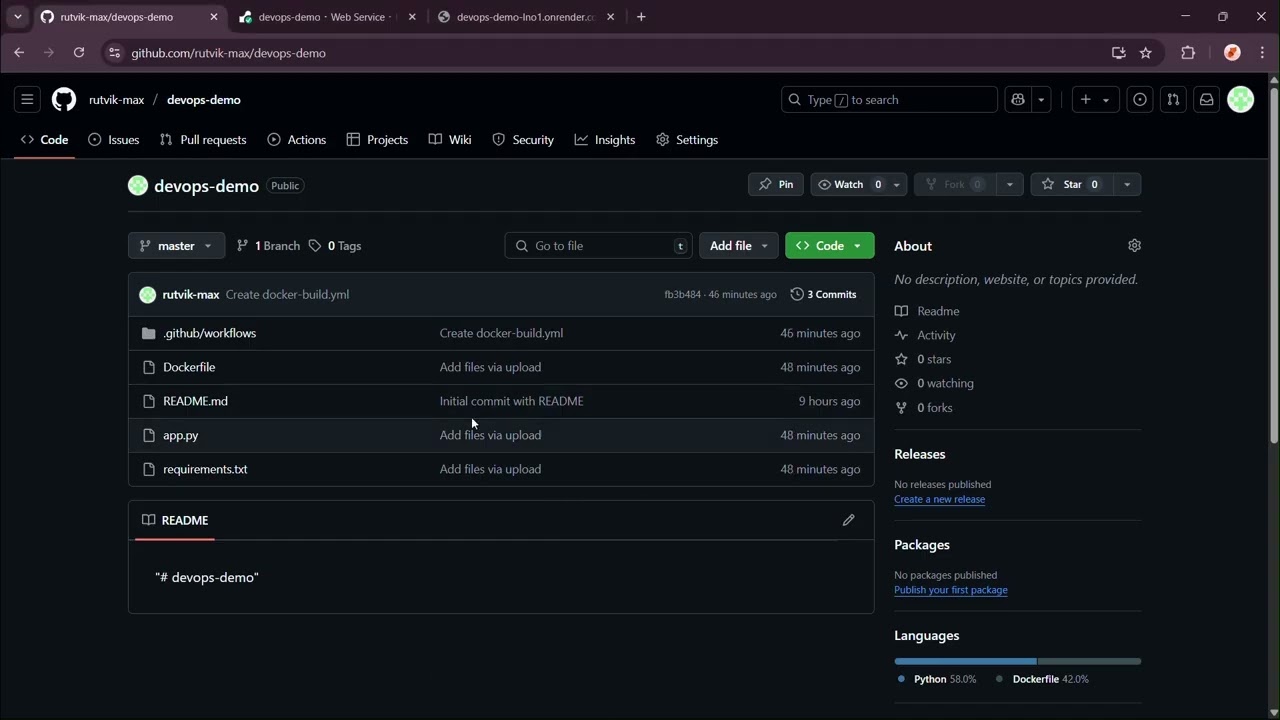Open the user profile avatar menu
1280x720 pixels.
[1241, 100]
